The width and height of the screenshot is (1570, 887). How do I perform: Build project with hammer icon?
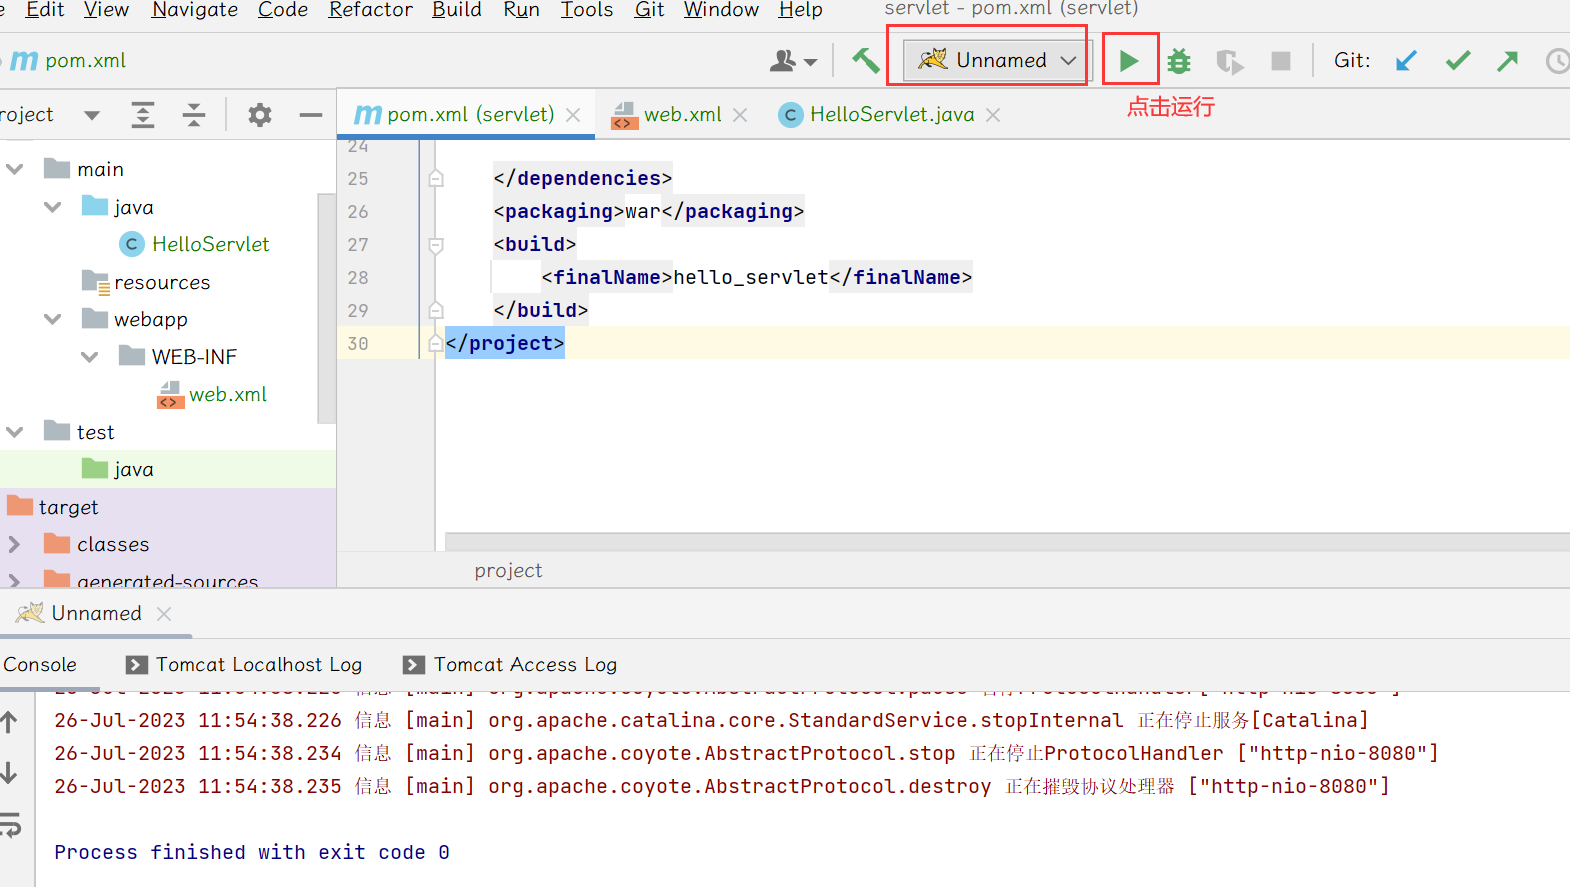click(x=865, y=60)
